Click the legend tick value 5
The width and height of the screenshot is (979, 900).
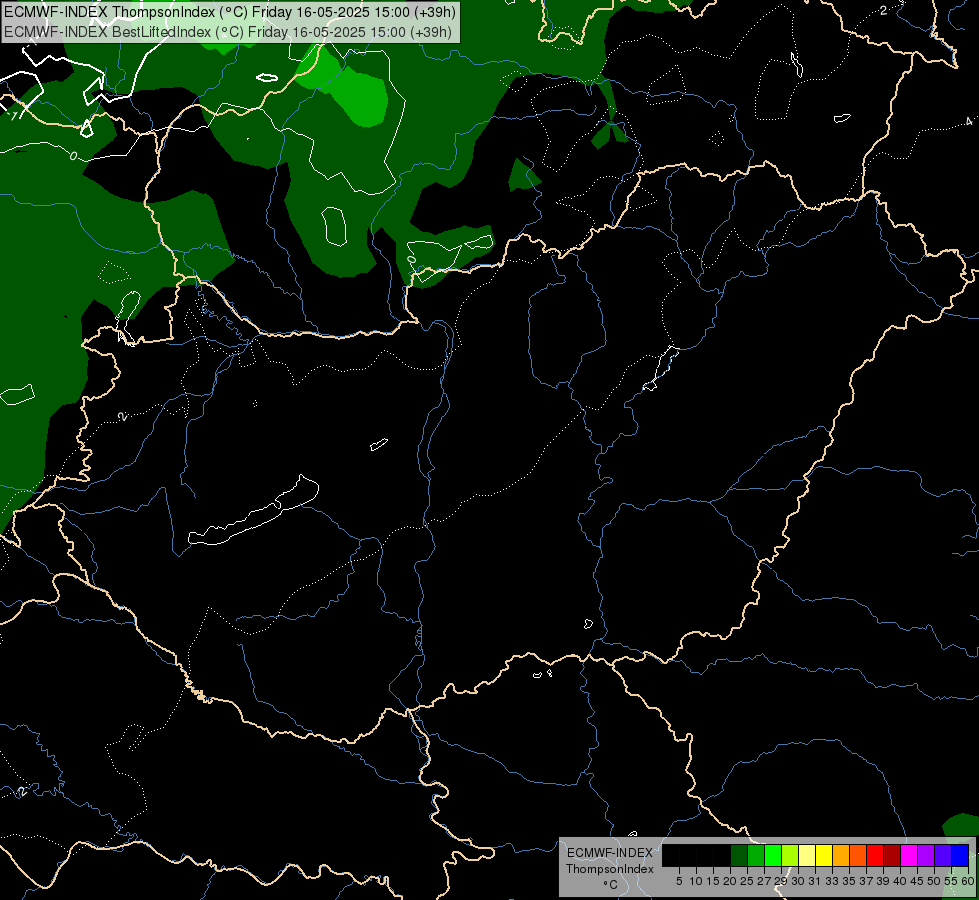(x=679, y=881)
